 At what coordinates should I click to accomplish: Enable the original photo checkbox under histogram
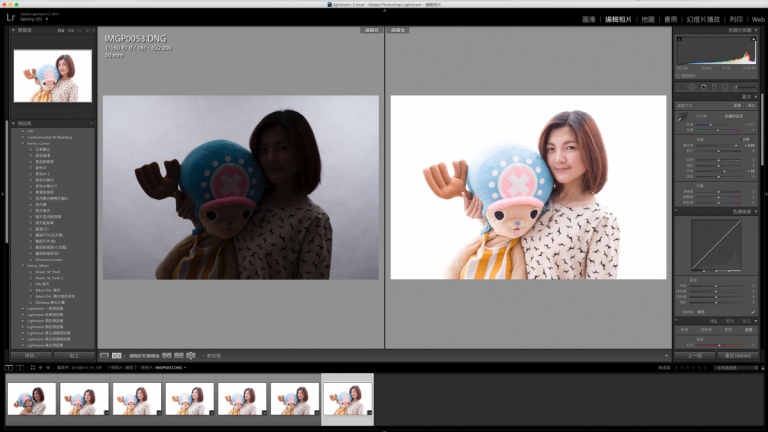tap(679, 75)
